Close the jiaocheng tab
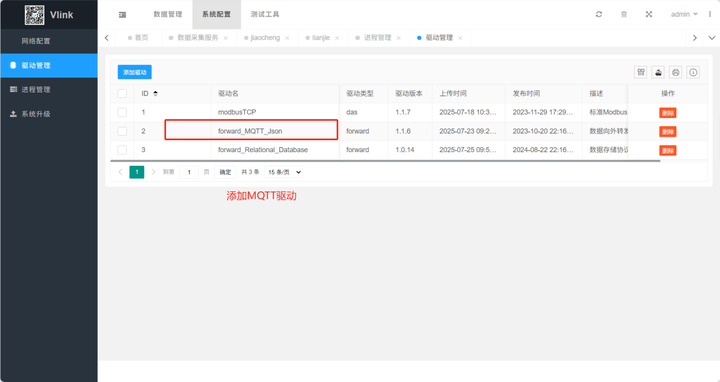 pos(287,38)
